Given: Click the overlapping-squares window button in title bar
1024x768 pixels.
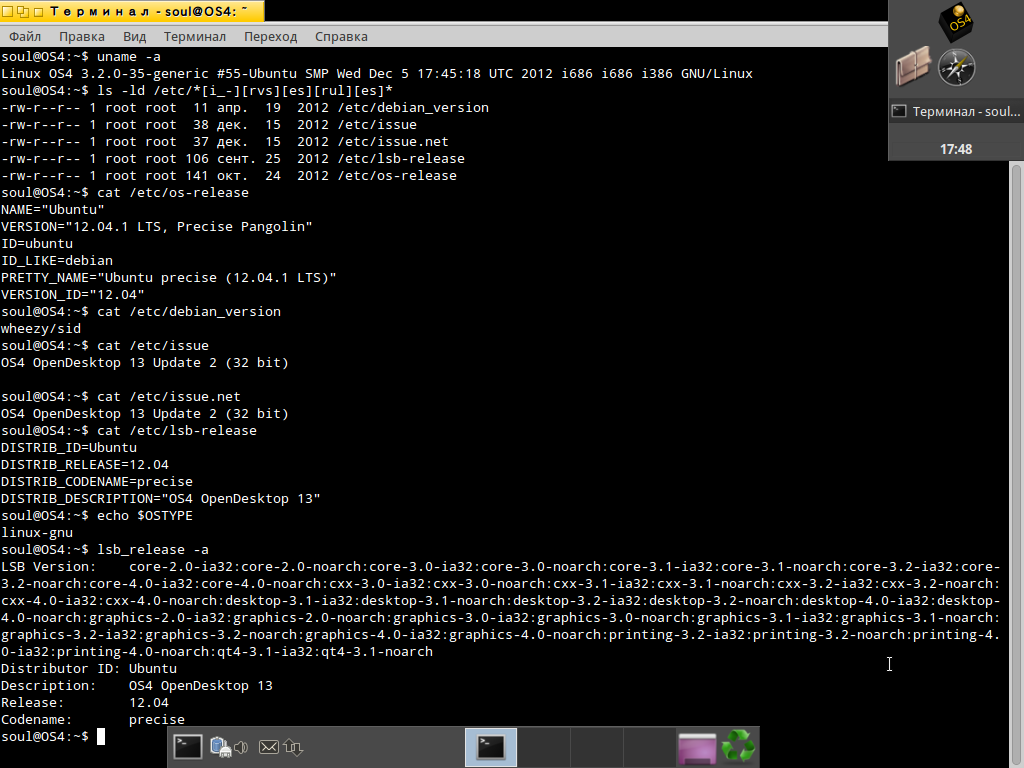Looking at the screenshot, I should 23,11.
